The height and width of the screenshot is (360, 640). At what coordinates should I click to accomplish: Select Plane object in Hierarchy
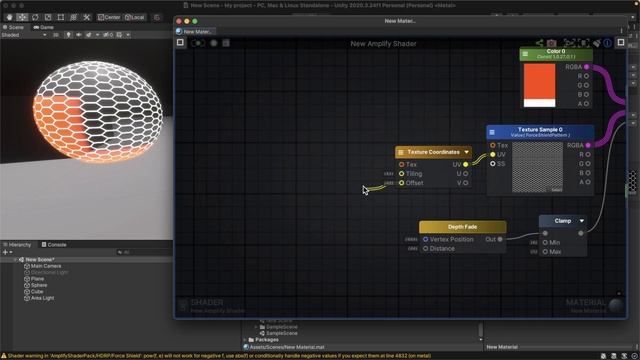click(x=34, y=279)
